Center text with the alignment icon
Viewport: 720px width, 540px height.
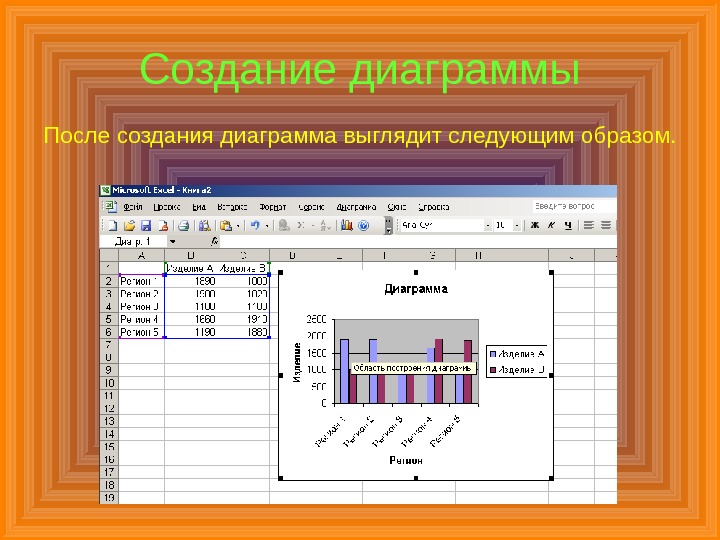coord(606,225)
